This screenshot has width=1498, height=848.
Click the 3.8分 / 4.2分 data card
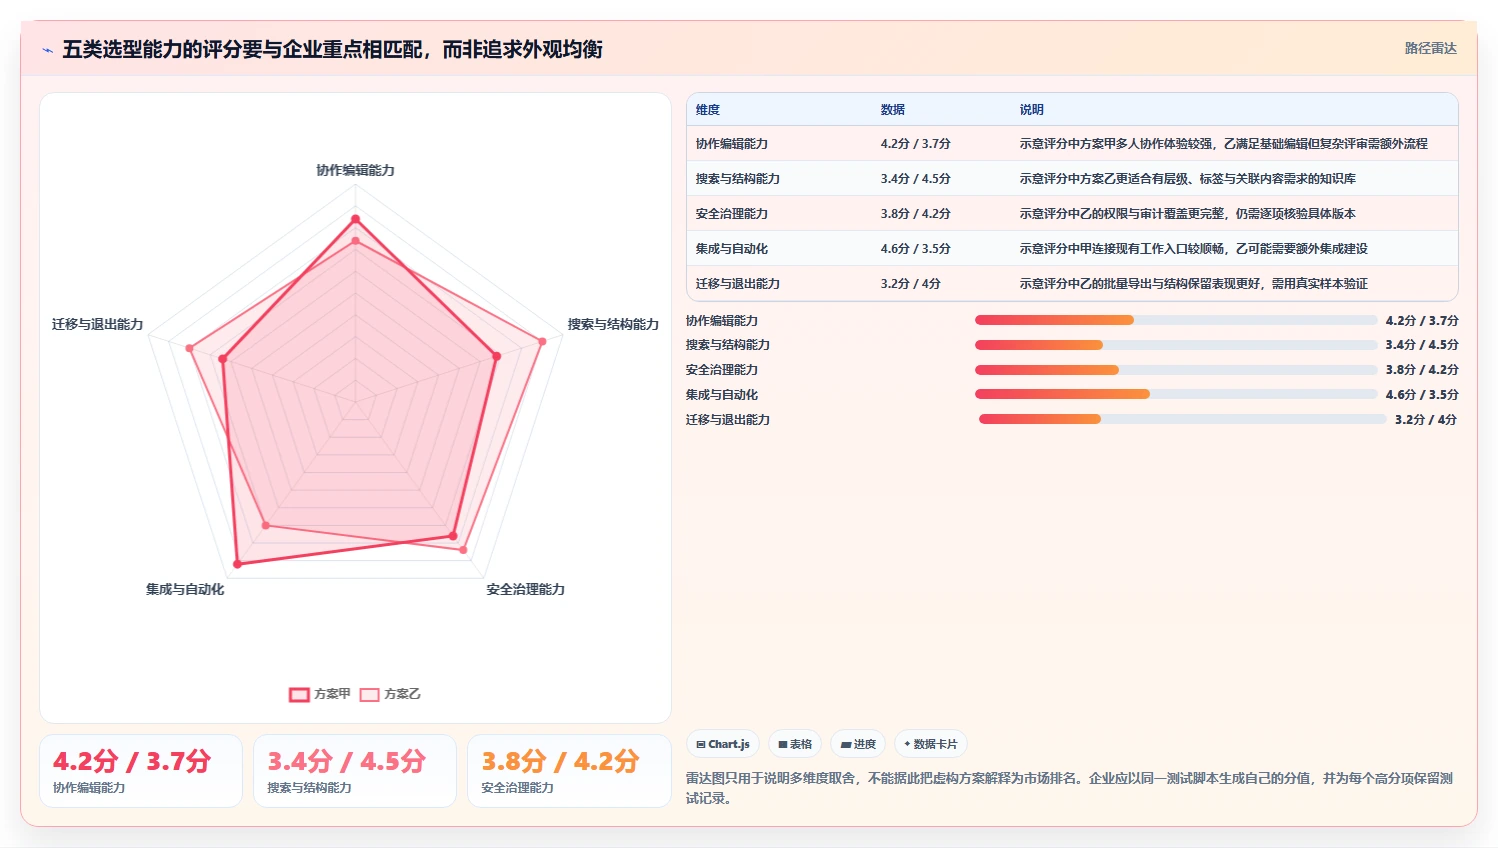click(569, 771)
